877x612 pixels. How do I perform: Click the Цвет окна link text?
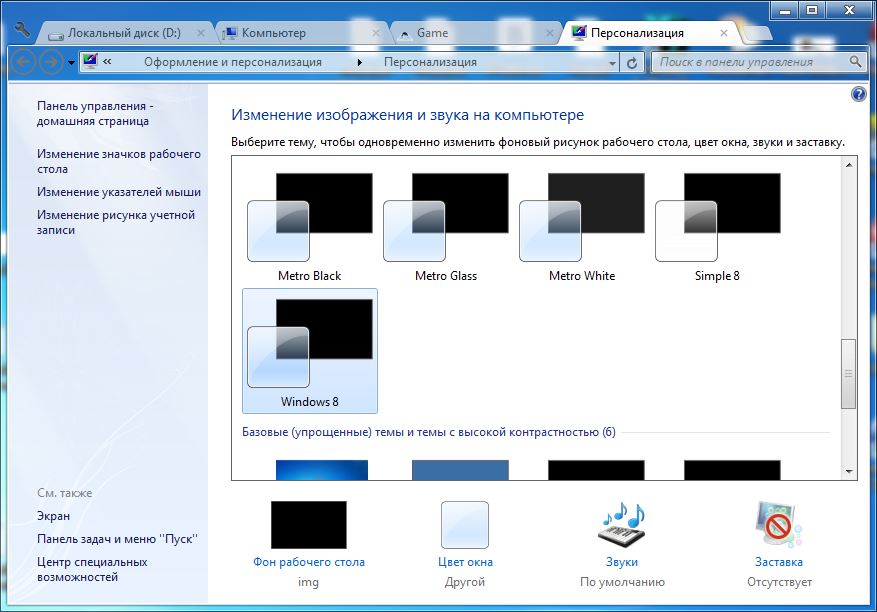point(465,562)
